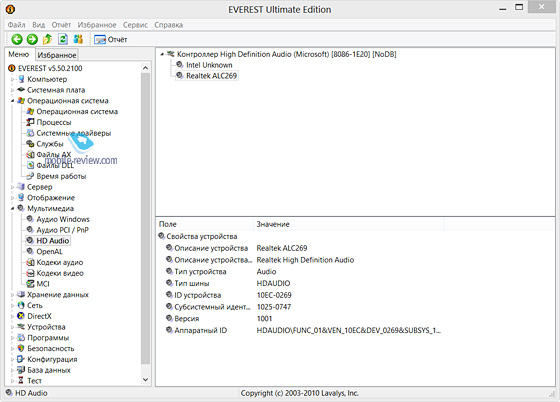
Task: Open the Вид menu
Action: (x=39, y=25)
